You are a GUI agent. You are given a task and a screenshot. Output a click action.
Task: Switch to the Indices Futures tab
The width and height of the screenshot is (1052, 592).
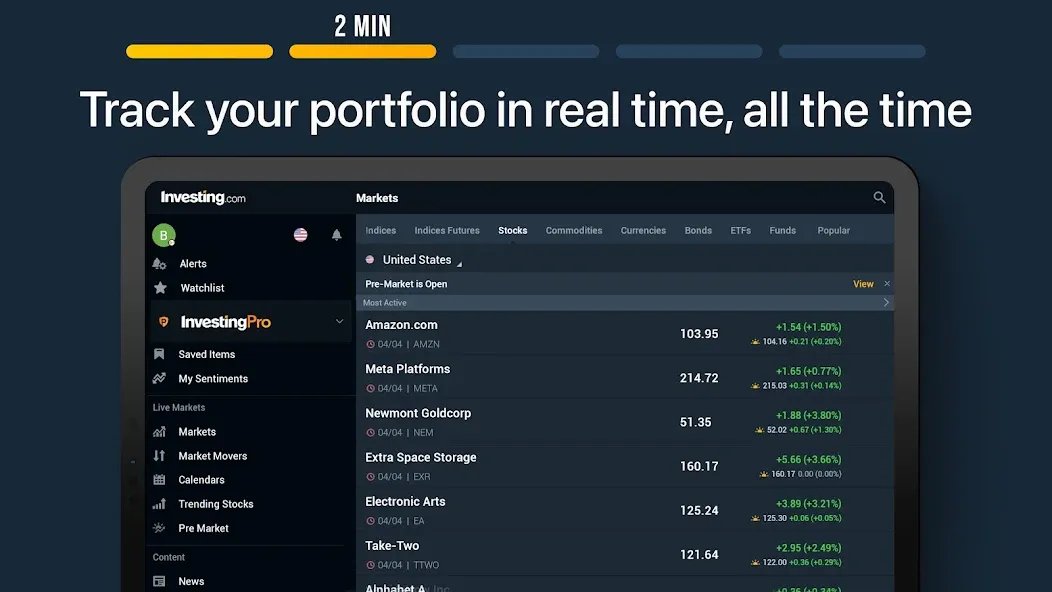[x=447, y=230]
